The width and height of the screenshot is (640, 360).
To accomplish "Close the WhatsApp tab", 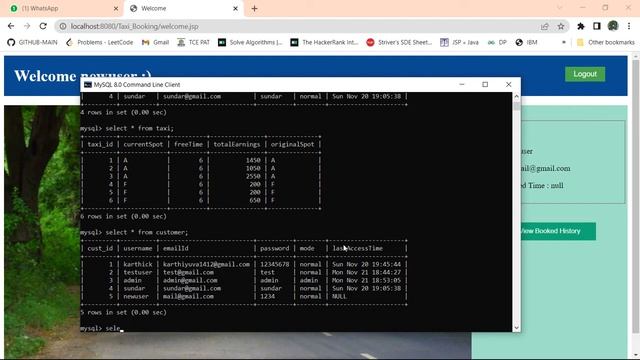I will point(116,8).
